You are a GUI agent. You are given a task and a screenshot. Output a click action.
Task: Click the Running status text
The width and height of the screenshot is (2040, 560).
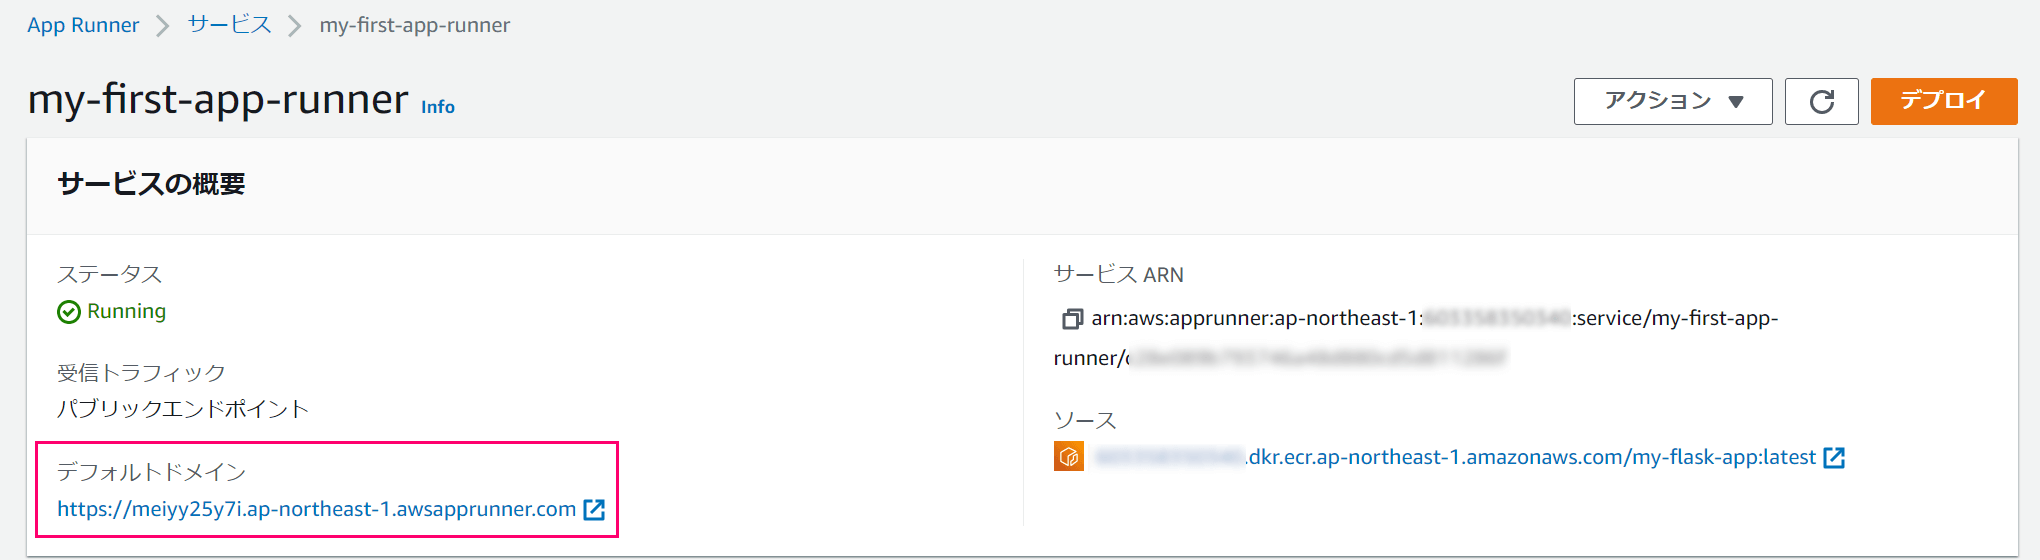click(x=127, y=311)
